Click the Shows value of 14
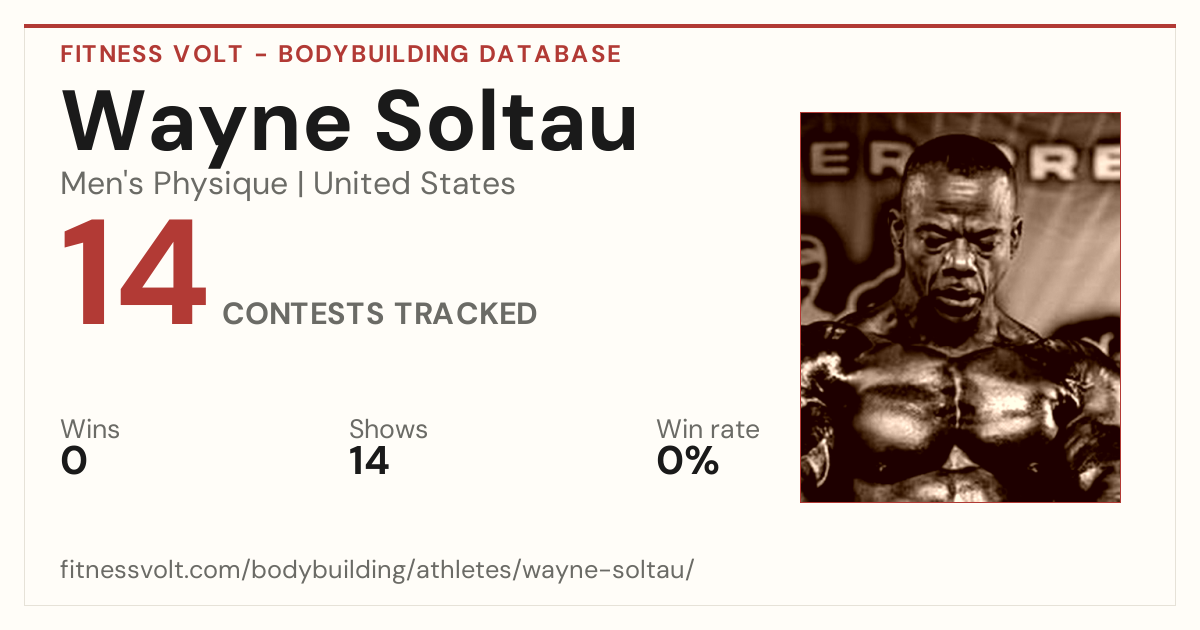 pos(369,461)
